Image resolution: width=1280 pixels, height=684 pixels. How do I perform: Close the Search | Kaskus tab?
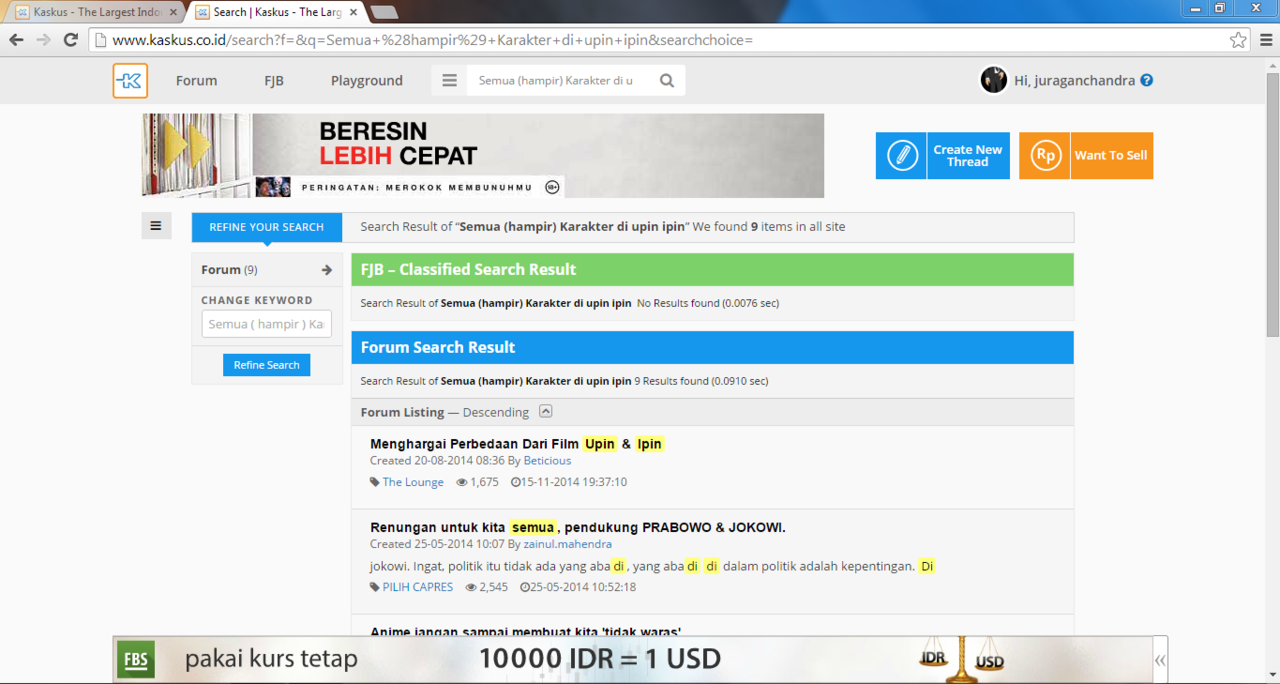(x=352, y=13)
